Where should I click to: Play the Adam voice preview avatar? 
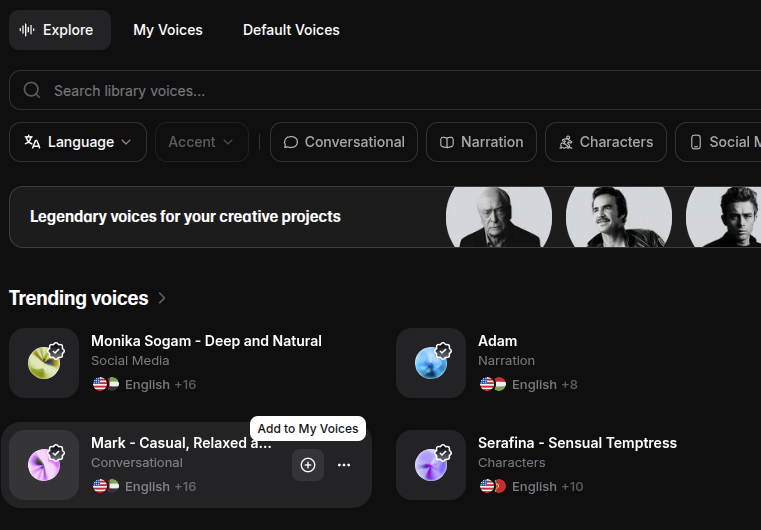click(x=431, y=363)
